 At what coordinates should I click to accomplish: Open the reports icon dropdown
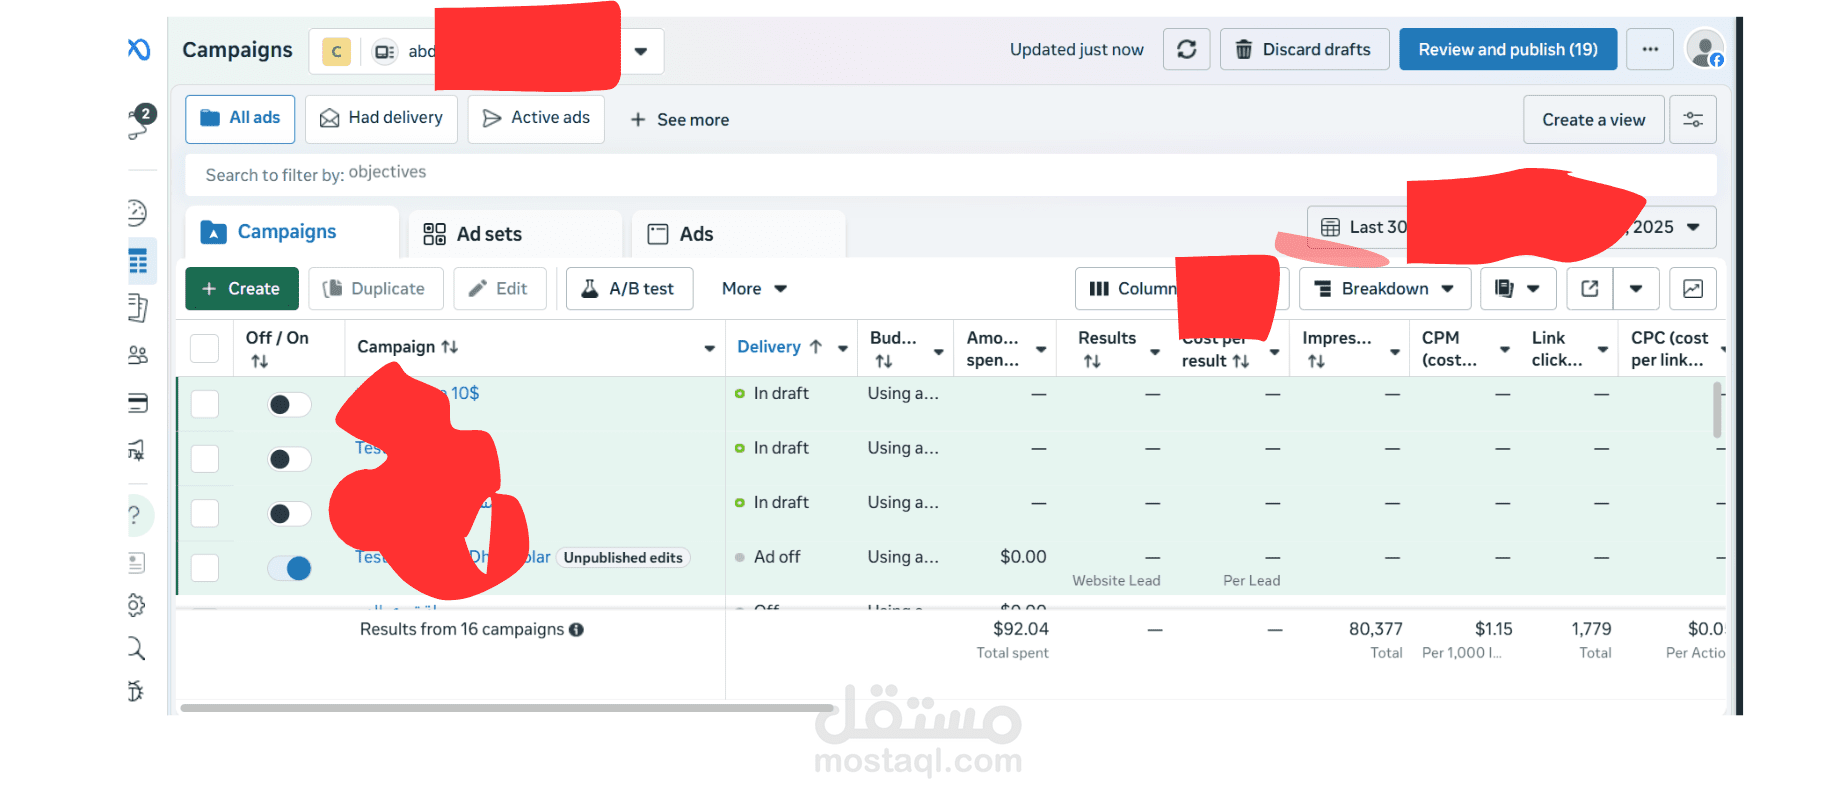point(1518,288)
